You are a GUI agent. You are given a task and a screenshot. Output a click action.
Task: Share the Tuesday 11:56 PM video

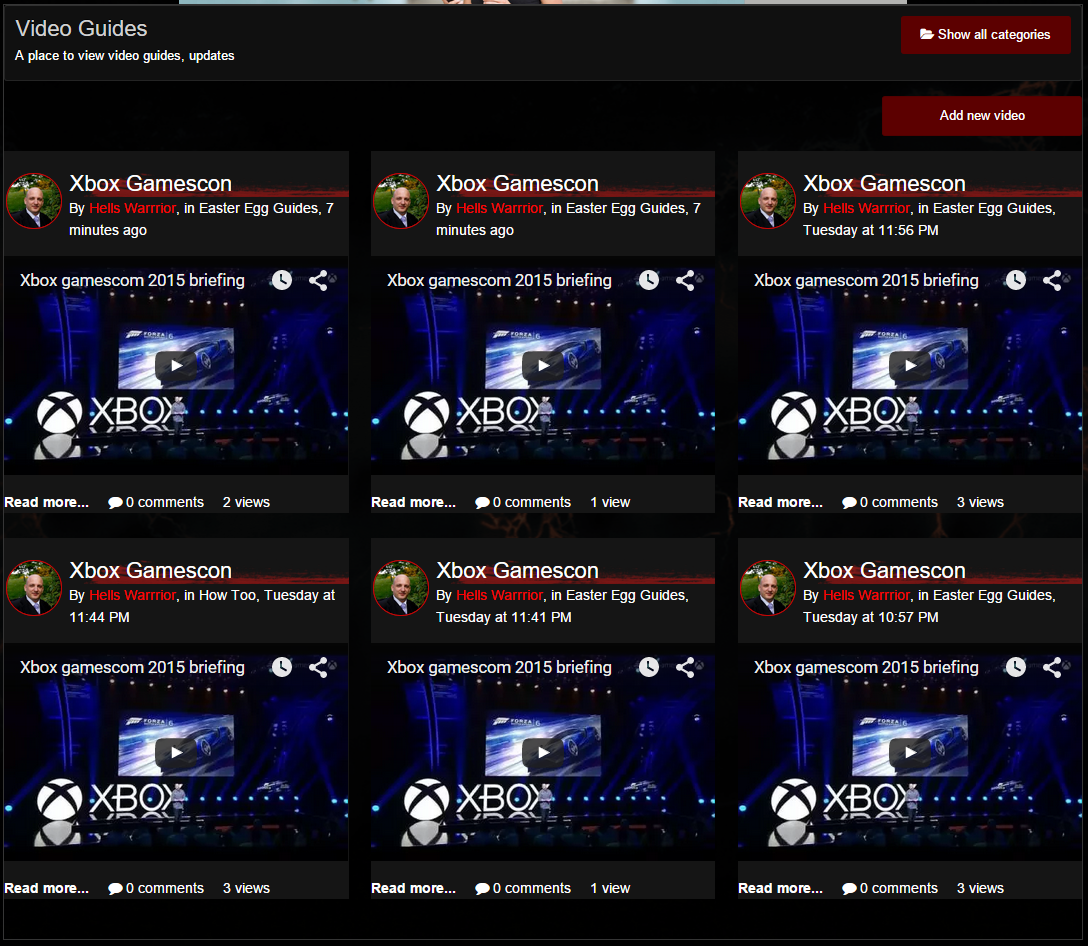[1053, 280]
